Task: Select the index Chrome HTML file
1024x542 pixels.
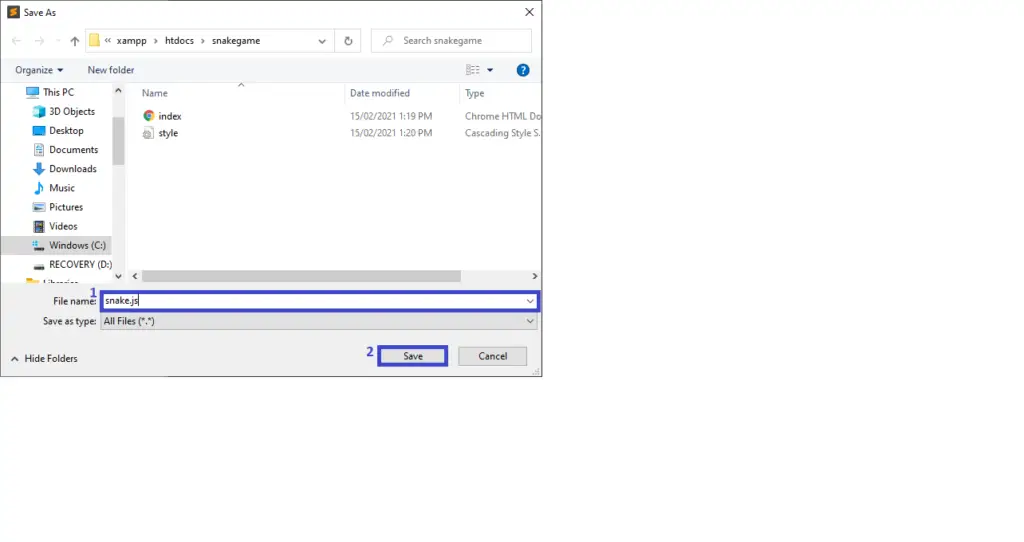Action: click(x=169, y=116)
